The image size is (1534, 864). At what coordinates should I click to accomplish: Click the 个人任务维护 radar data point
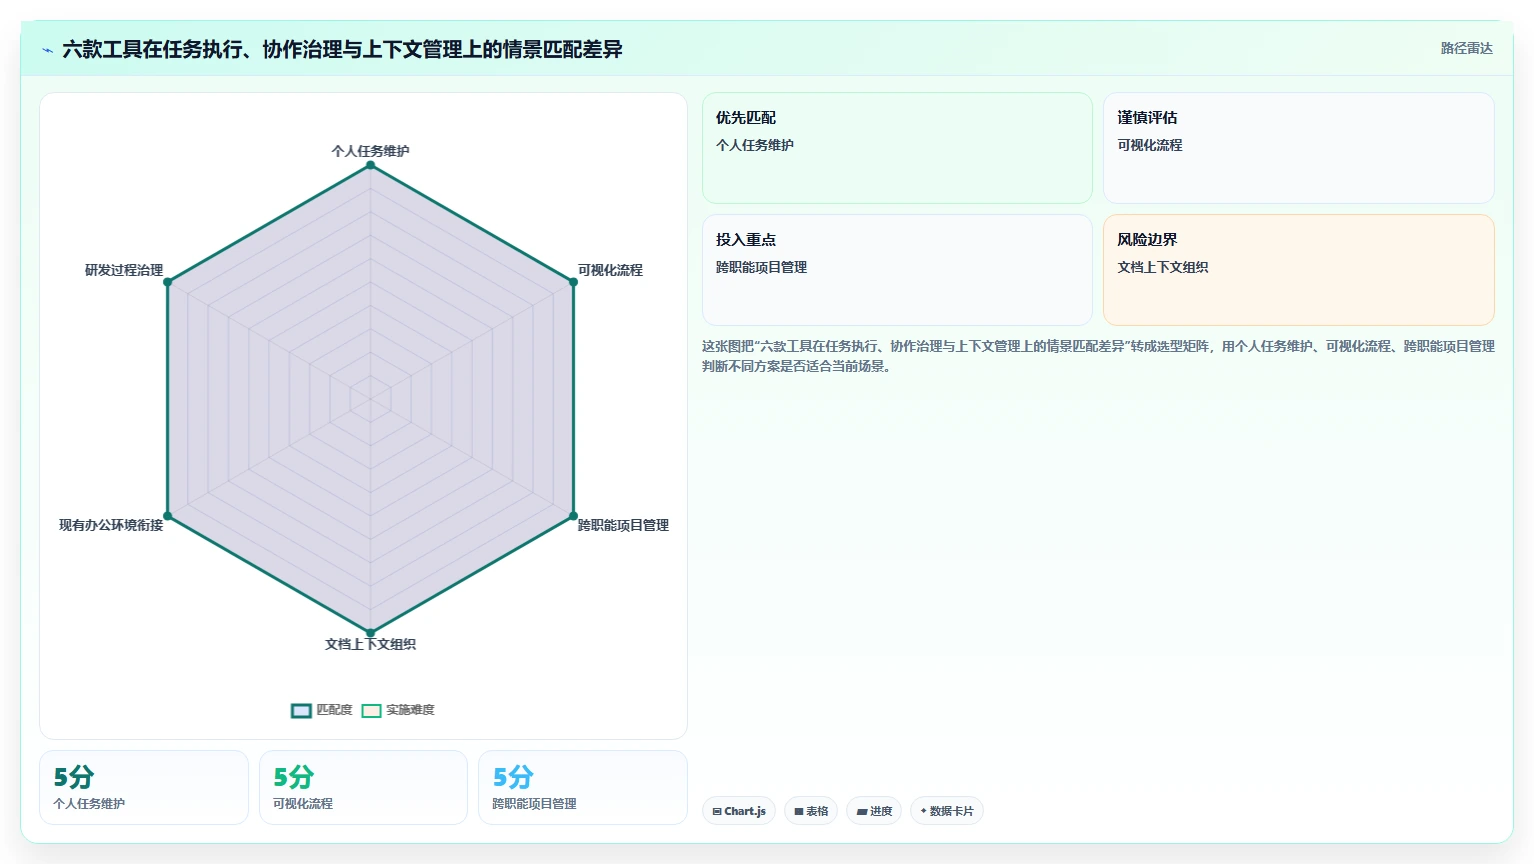pyautogui.click(x=370, y=165)
